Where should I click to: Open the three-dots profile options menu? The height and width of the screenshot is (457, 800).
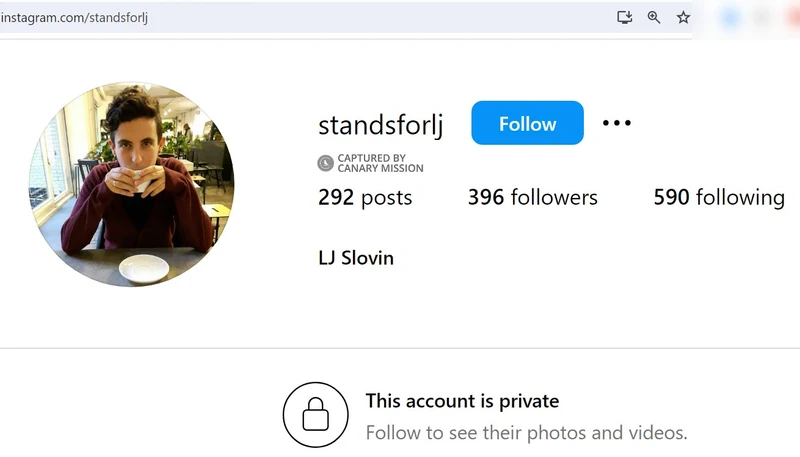pyautogui.click(x=616, y=123)
